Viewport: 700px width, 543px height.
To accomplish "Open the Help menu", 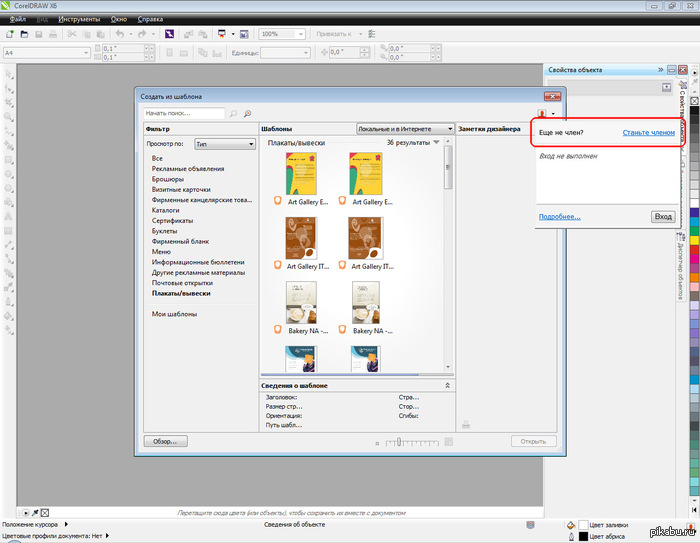I will pyautogui.click(x=150, y=19).
